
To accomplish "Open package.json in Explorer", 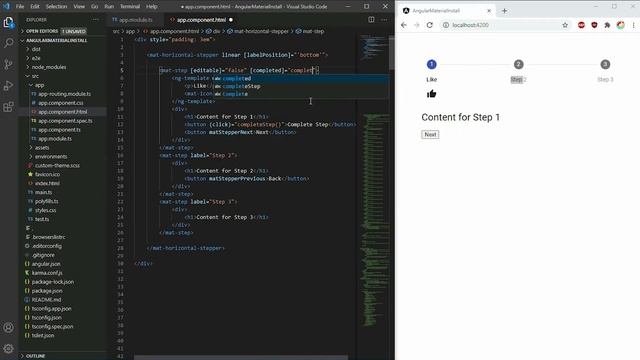I will tap(47, 291).
